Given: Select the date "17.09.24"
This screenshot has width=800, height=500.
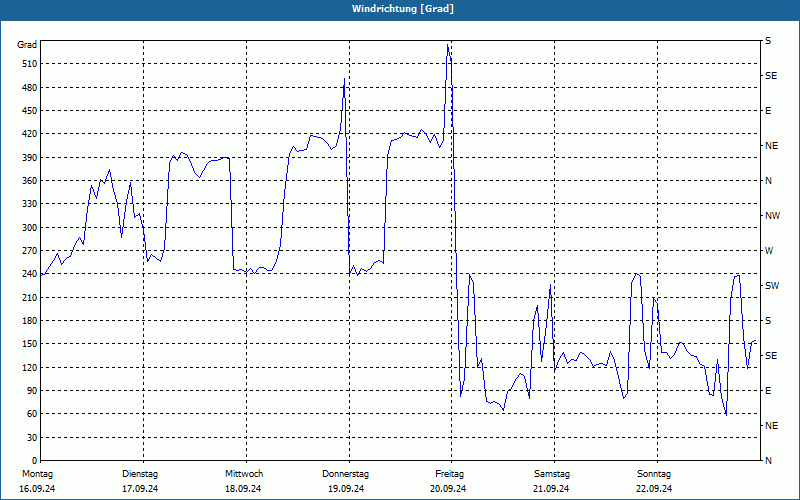Looking at the screenshot, I should [140, 489].
